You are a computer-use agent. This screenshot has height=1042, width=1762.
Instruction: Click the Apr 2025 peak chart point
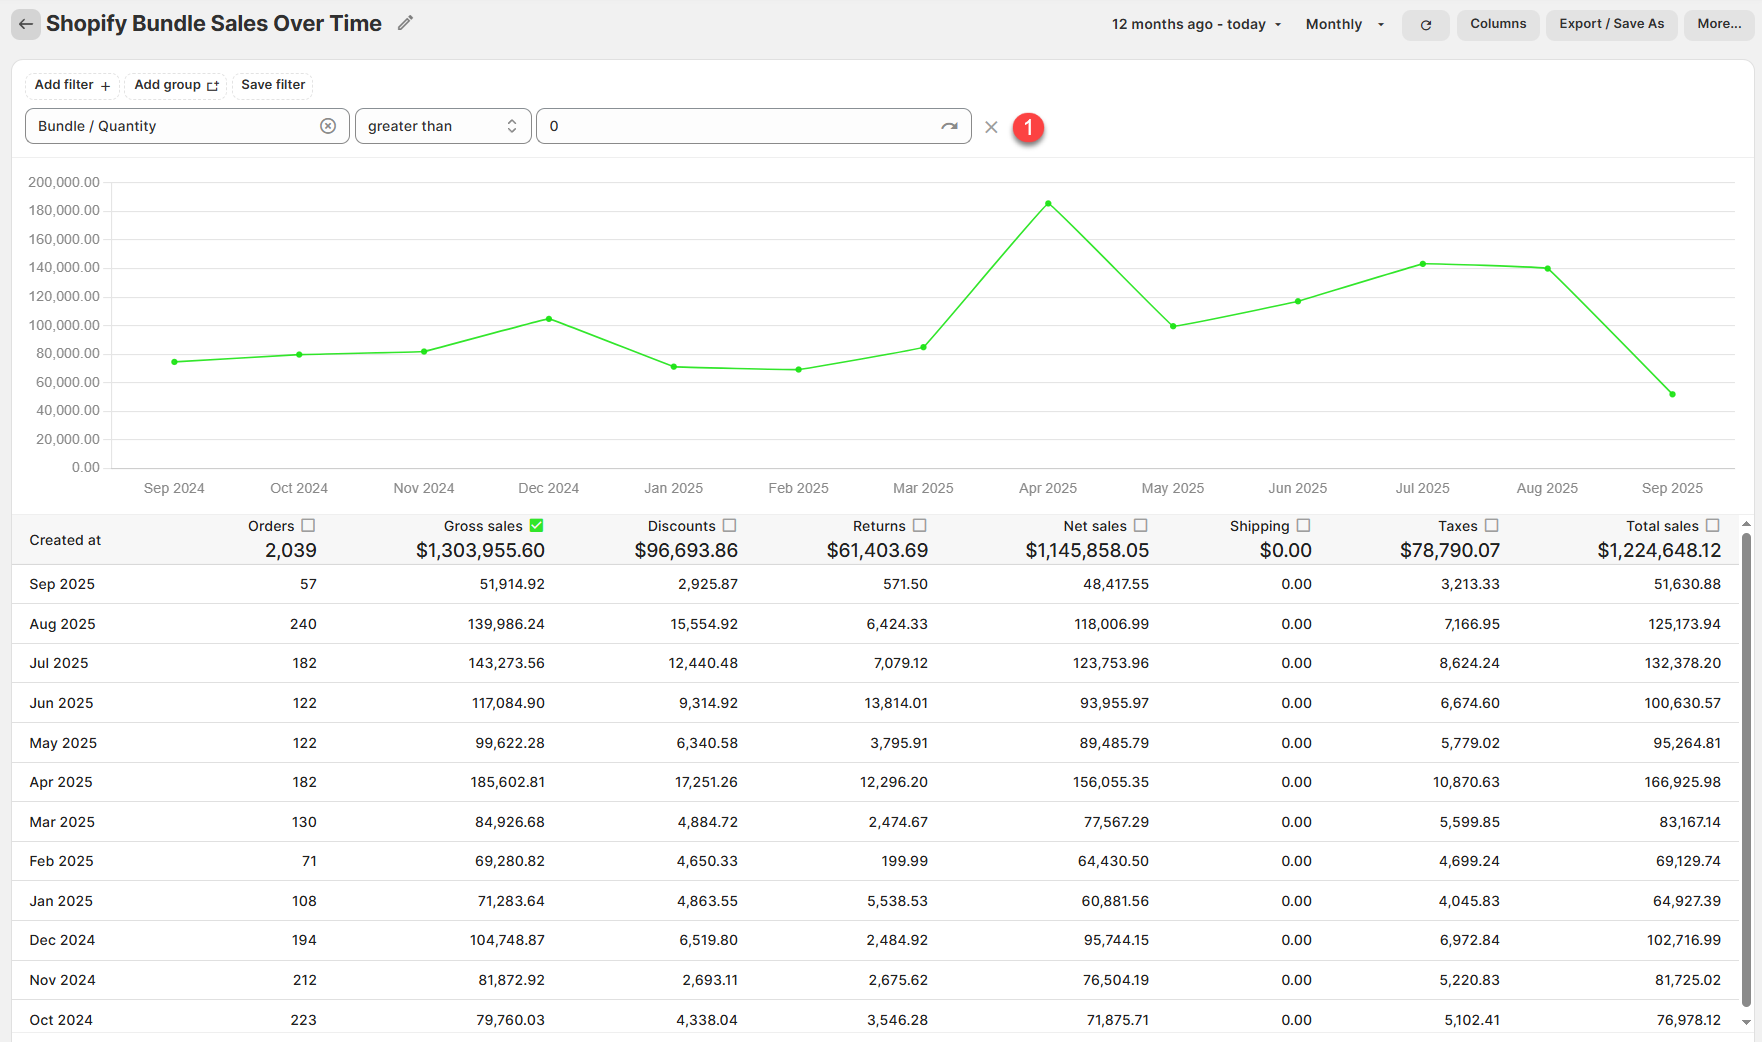(1048, 203)
